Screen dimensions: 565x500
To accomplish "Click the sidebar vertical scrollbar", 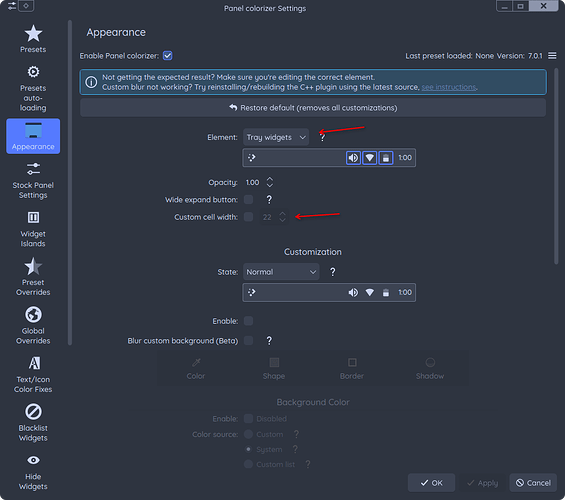I will 70,183.
